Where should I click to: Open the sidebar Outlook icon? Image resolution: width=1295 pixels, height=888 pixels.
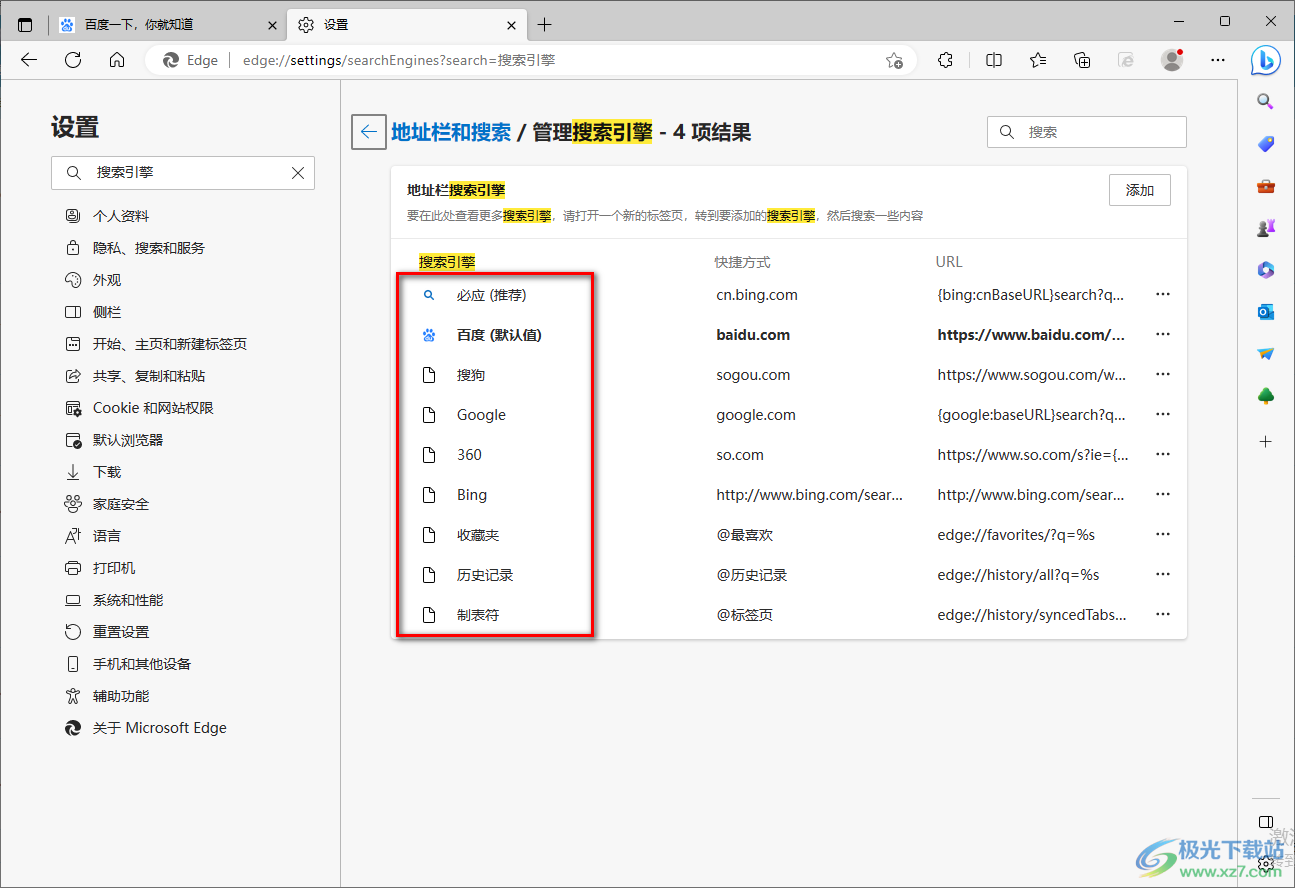tap(1265, 312)
